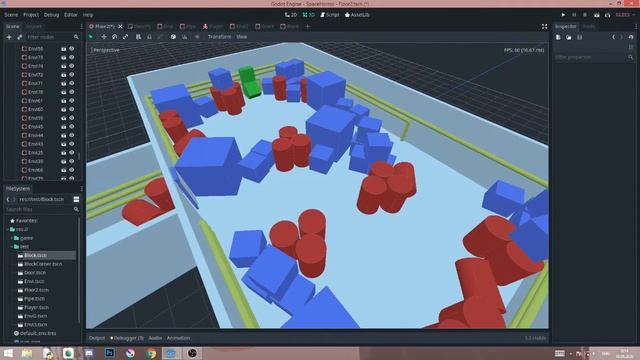Click the stop scene button

coord(585,15)
